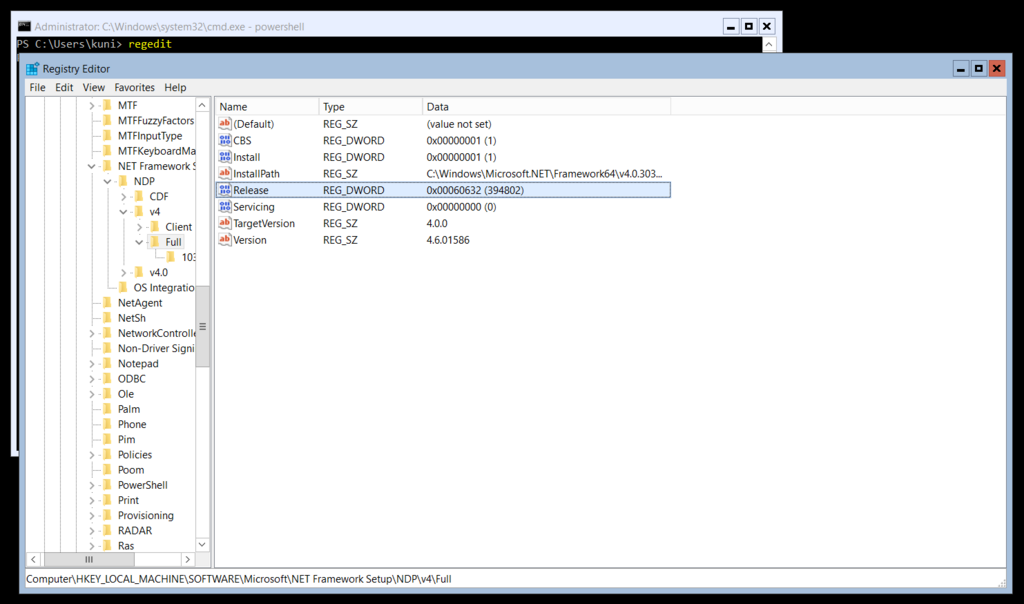Select the MTFInputType key
The width and height of the screenshot is (1024, 604).
point(150,135)
